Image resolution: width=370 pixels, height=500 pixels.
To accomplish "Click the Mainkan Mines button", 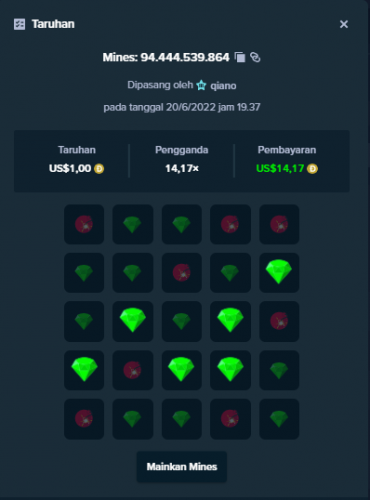I will pos(182,466).
